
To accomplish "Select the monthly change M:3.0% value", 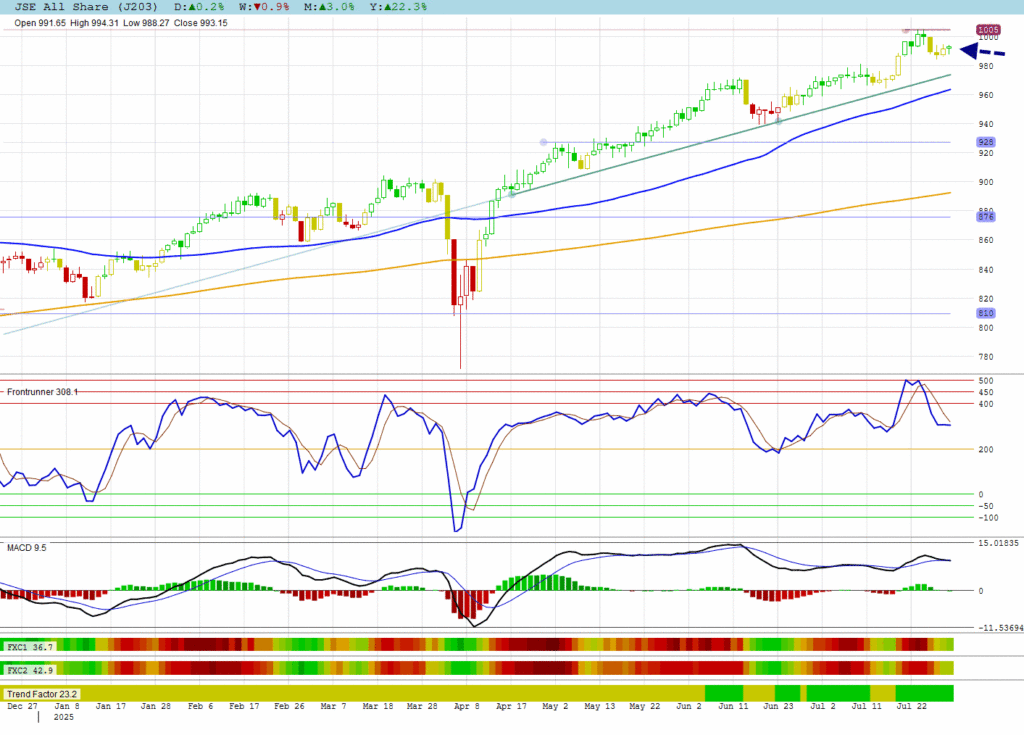I will [x=329, y=7].
